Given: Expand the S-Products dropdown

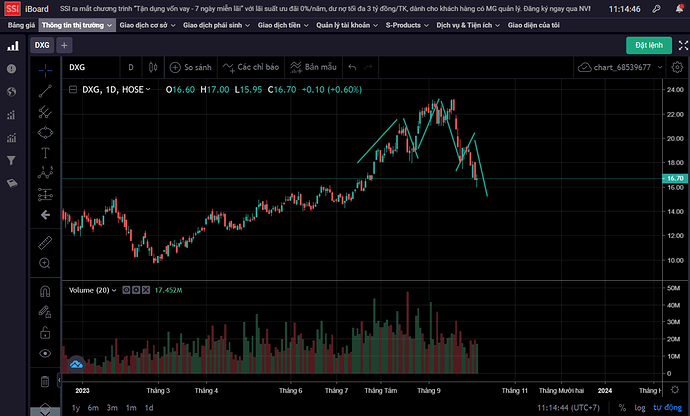Looking at the screenshot, I should [407, 26].
